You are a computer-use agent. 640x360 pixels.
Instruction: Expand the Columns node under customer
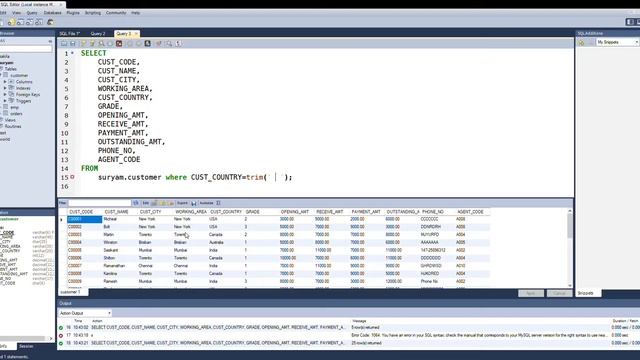pyautogui.click(x=5, y=82)
